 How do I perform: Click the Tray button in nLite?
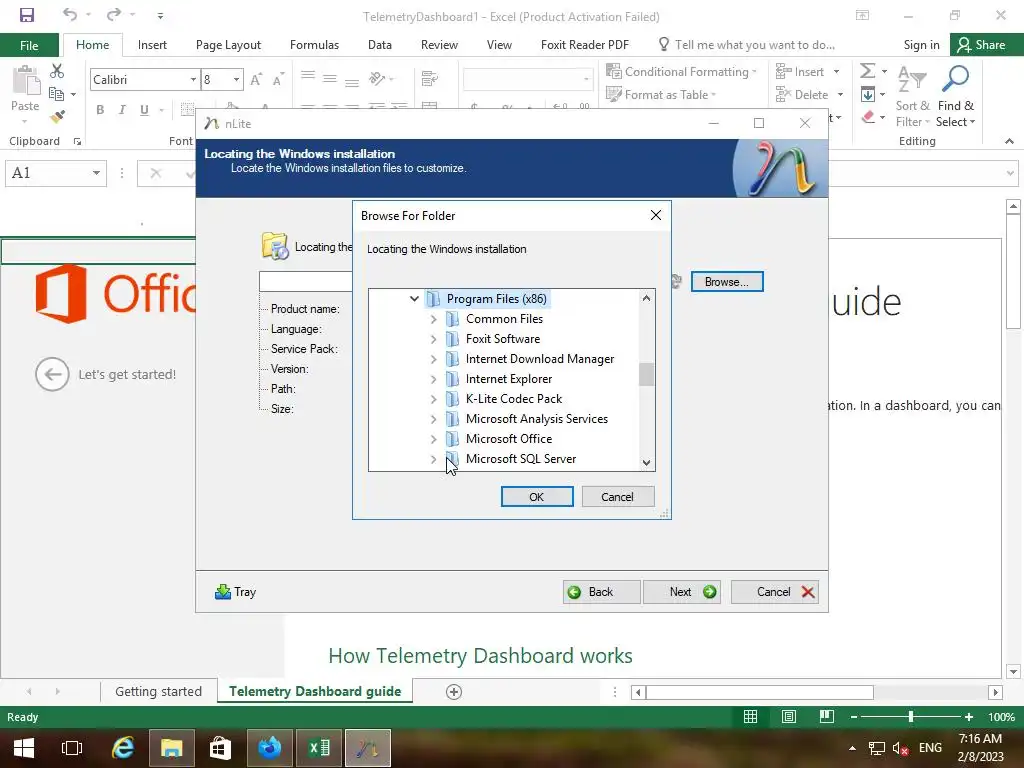(236, 592)
